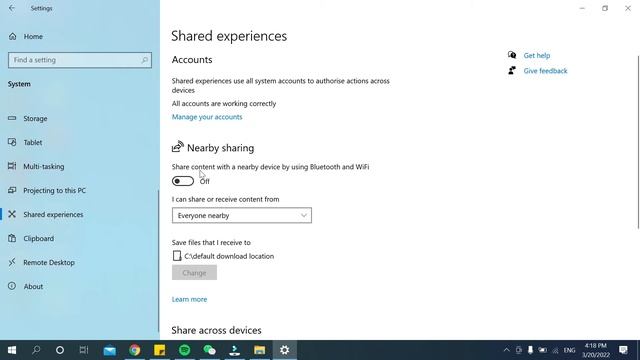Open the Everyone nearby dropdown

(x=242, y=216)
